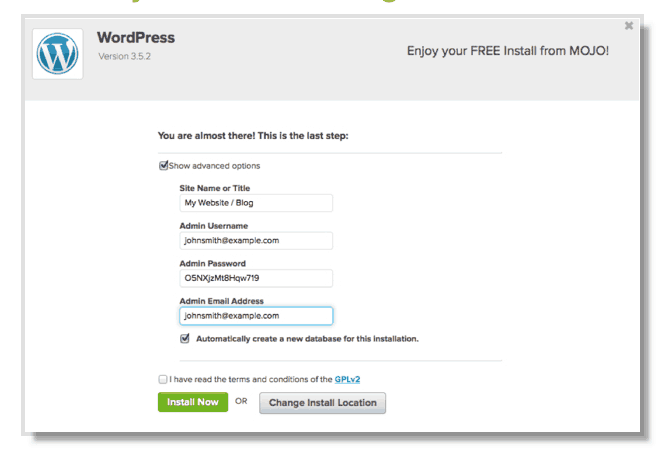Click the Admin Email Address field
Image resolution: width=658 pixels, height=453 pixels.
coord(256,316)
